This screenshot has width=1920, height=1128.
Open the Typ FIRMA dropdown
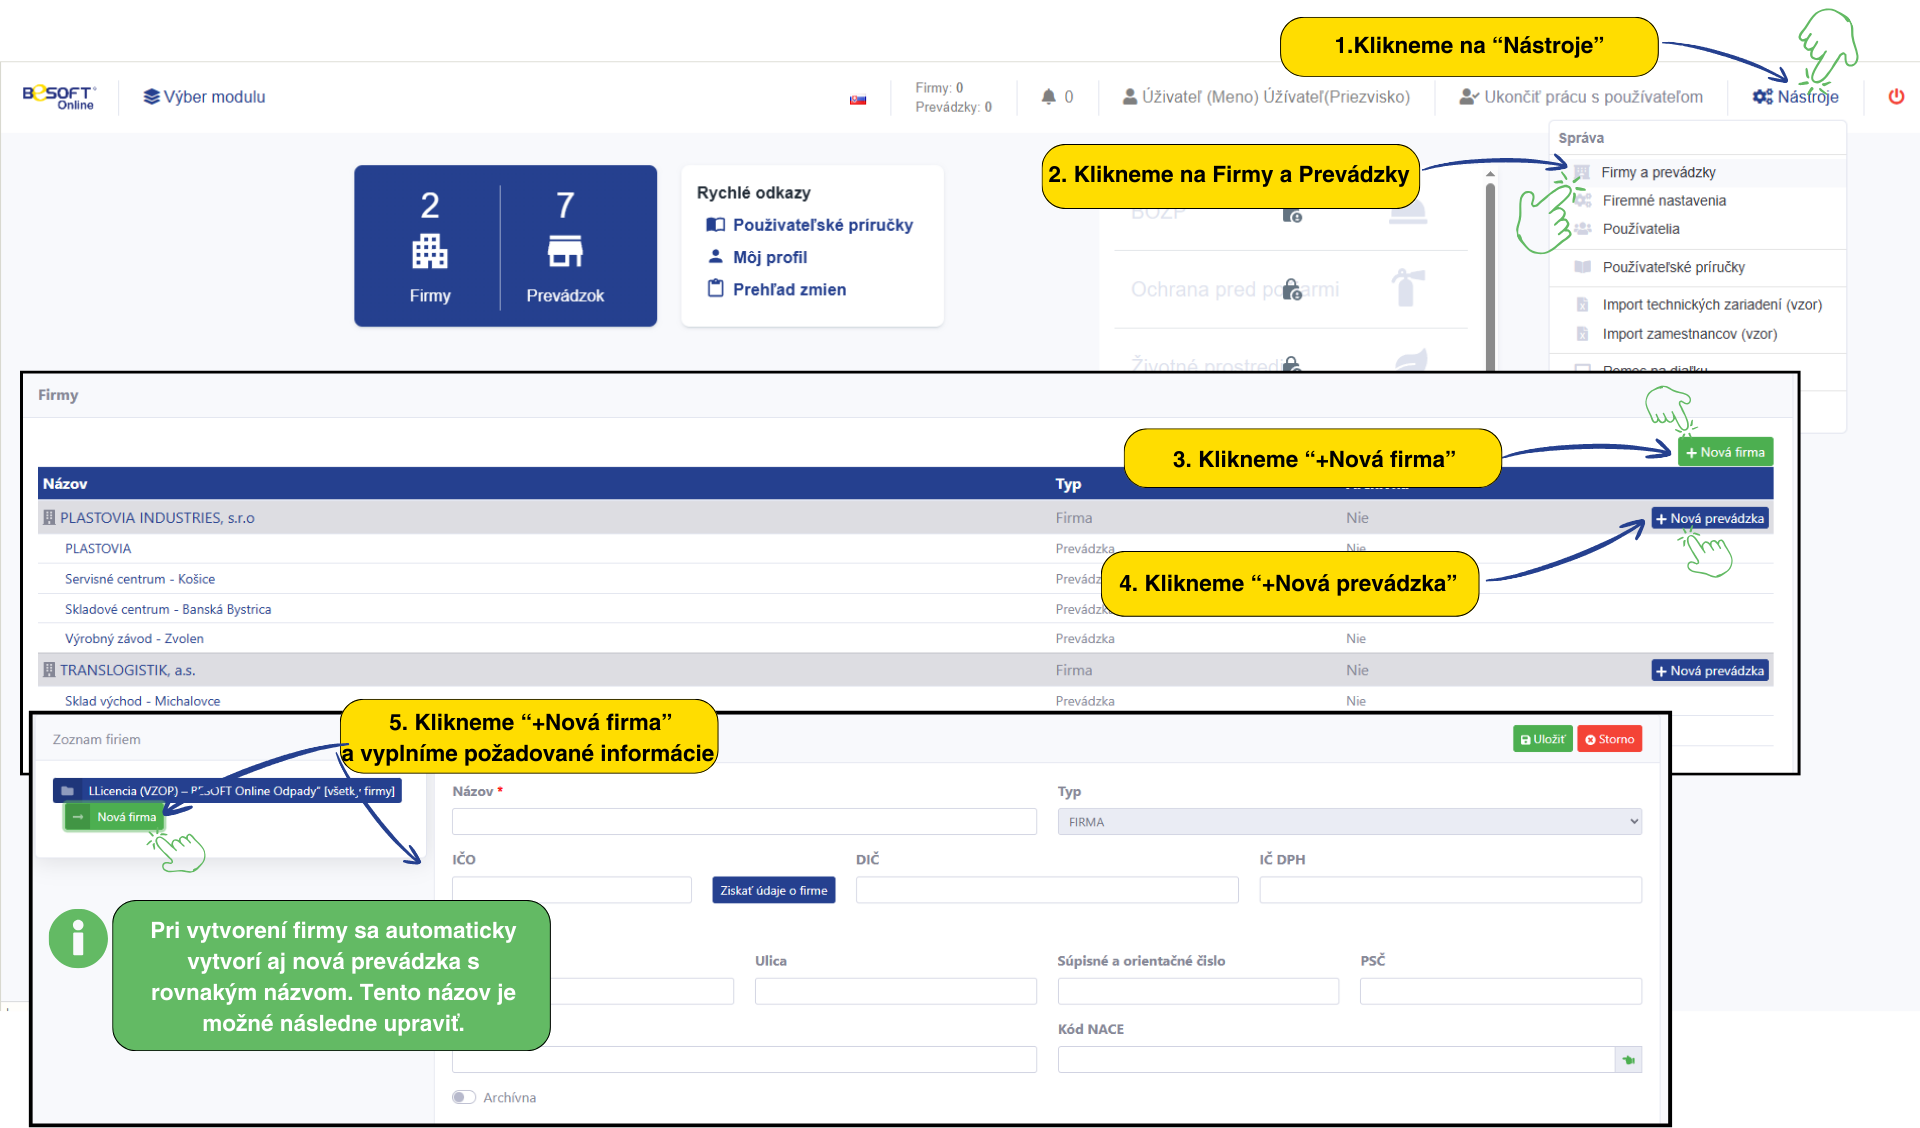(1348, 822)
